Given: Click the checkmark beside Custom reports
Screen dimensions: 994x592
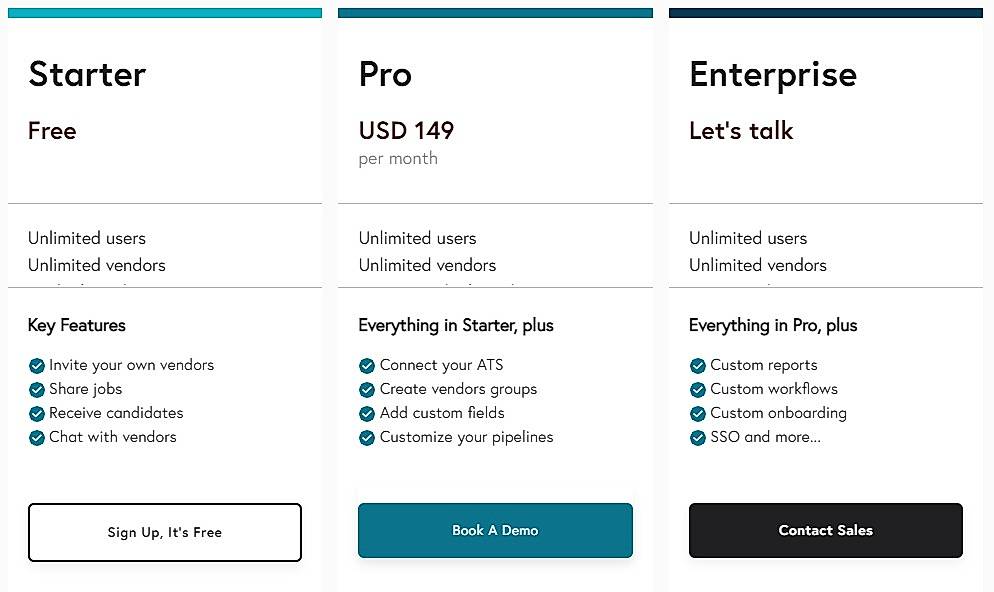Looking at the screenshot, I should tap(697, 365).
